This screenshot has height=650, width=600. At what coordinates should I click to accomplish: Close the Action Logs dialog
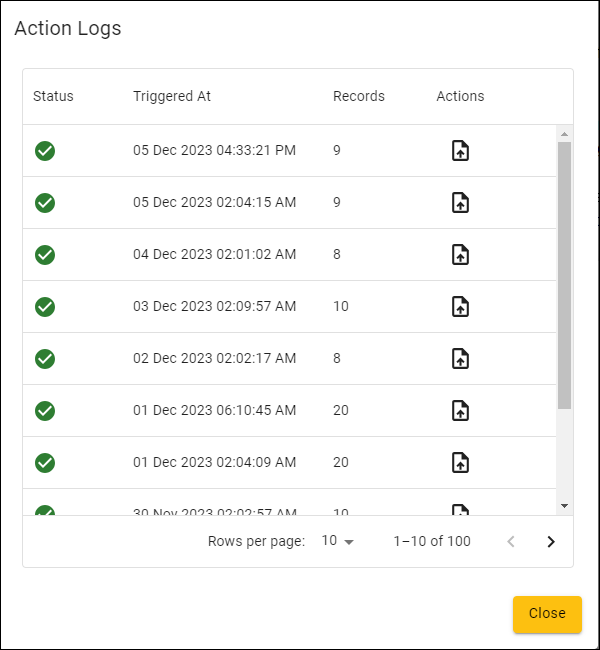547,614
